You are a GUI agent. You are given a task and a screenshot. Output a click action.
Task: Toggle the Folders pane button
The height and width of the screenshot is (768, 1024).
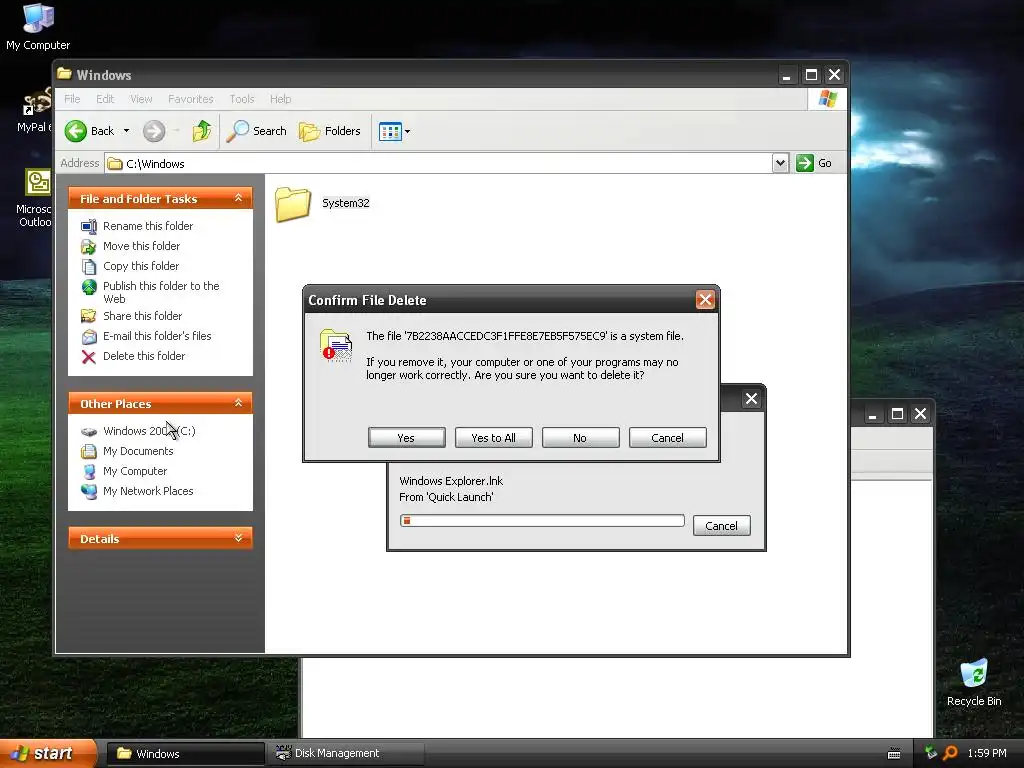pyautogui.click(x=330, y=131)
